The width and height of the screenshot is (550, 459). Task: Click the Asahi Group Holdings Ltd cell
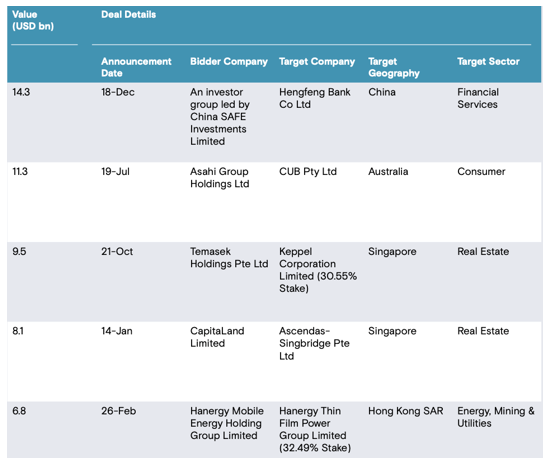point(220,178)
